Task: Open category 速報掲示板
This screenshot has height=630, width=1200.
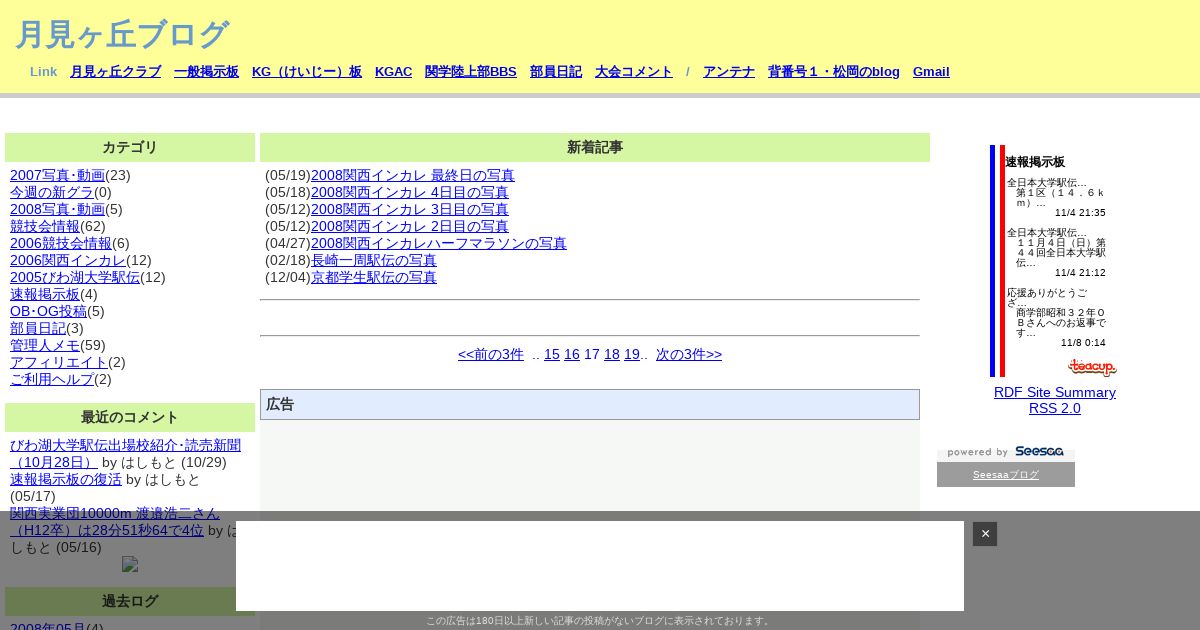Action: pyautogui.click(x=45, y=294)
